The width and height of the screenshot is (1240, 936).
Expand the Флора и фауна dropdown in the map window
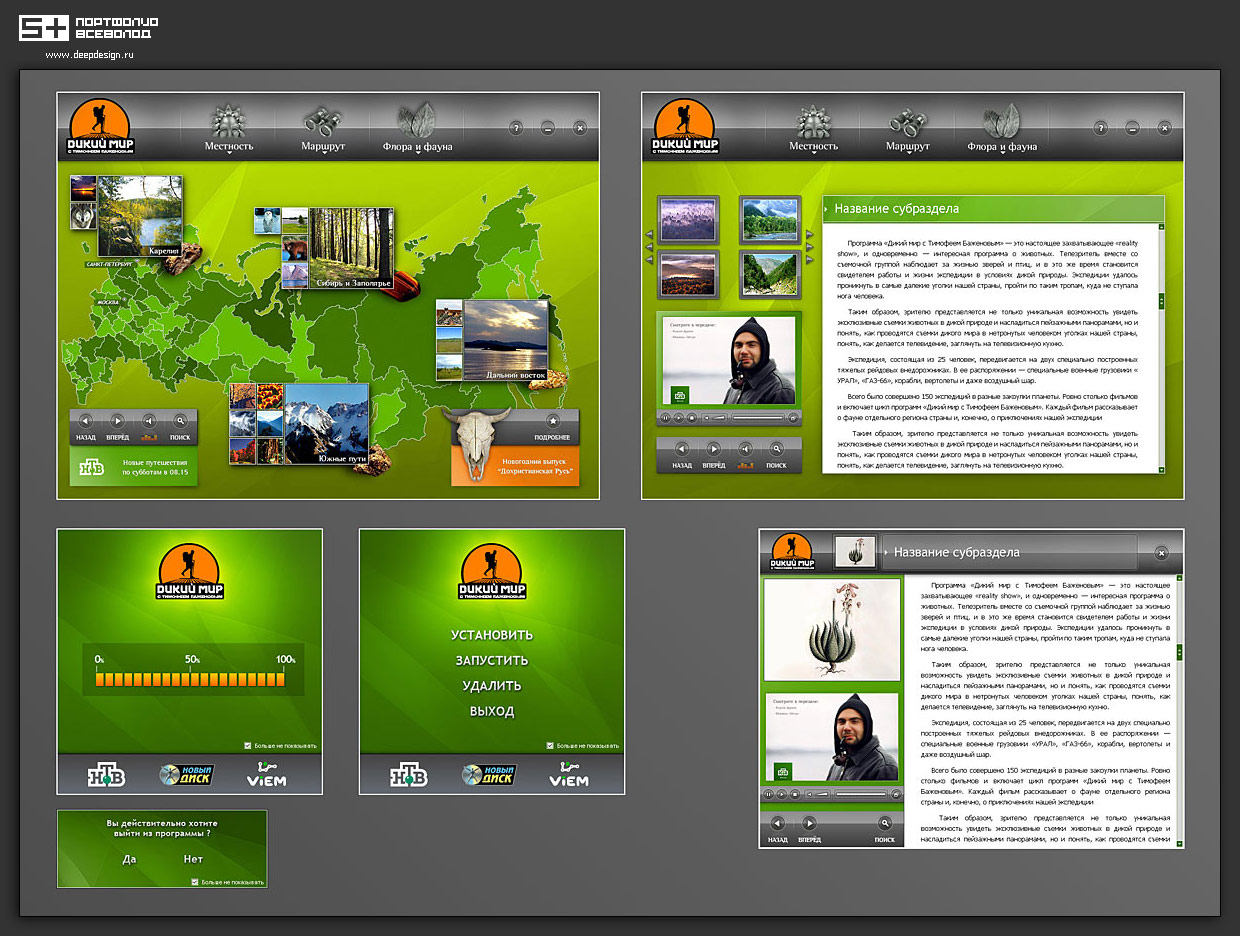pos(417,147)
